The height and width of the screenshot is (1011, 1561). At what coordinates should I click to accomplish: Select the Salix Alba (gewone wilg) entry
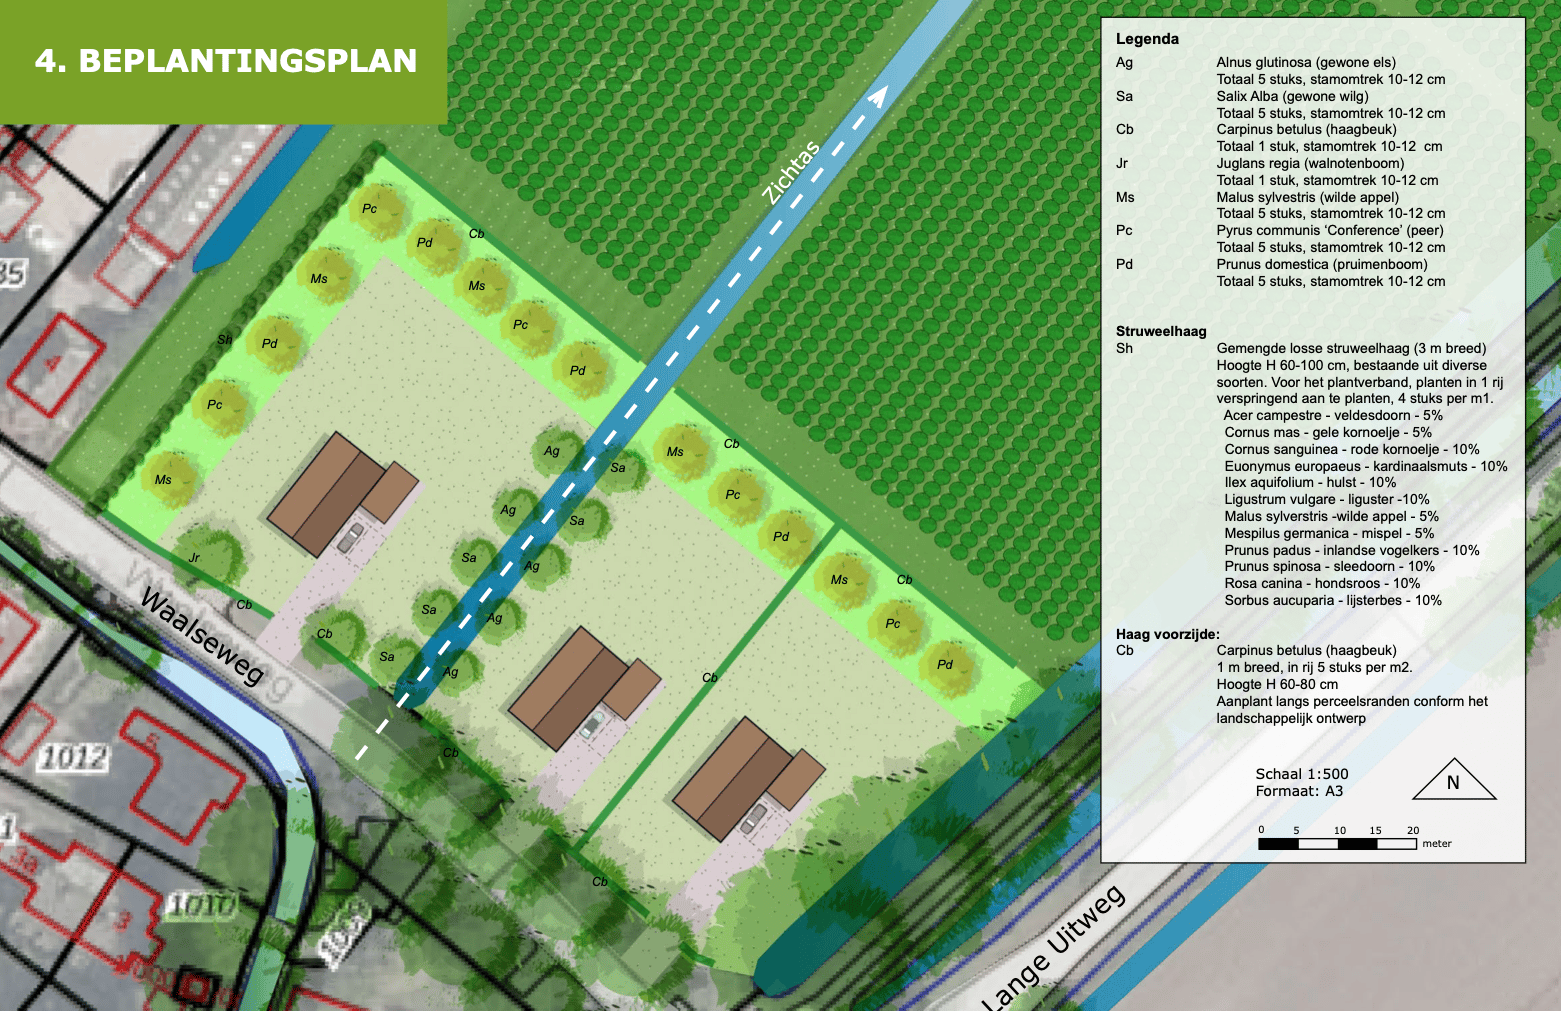pos(1292,96)
